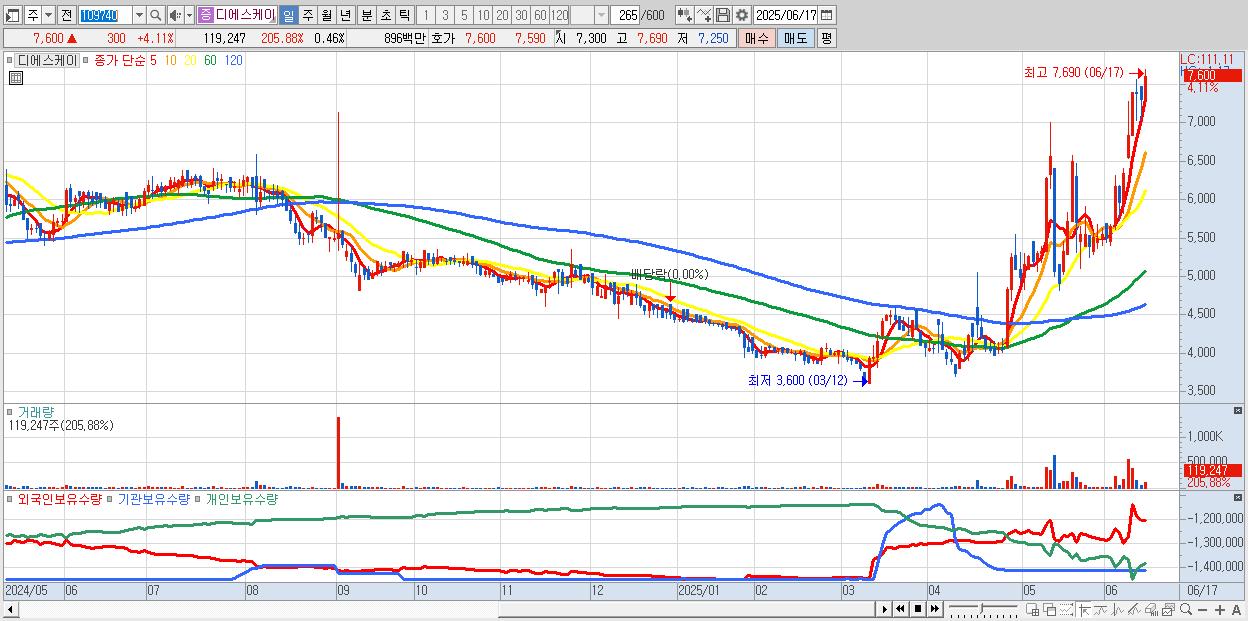Image resolution: width=1248 pixels, height=621 pixels.
Task: Select the 년 yearly period tab
Action: tap(345, 15)
